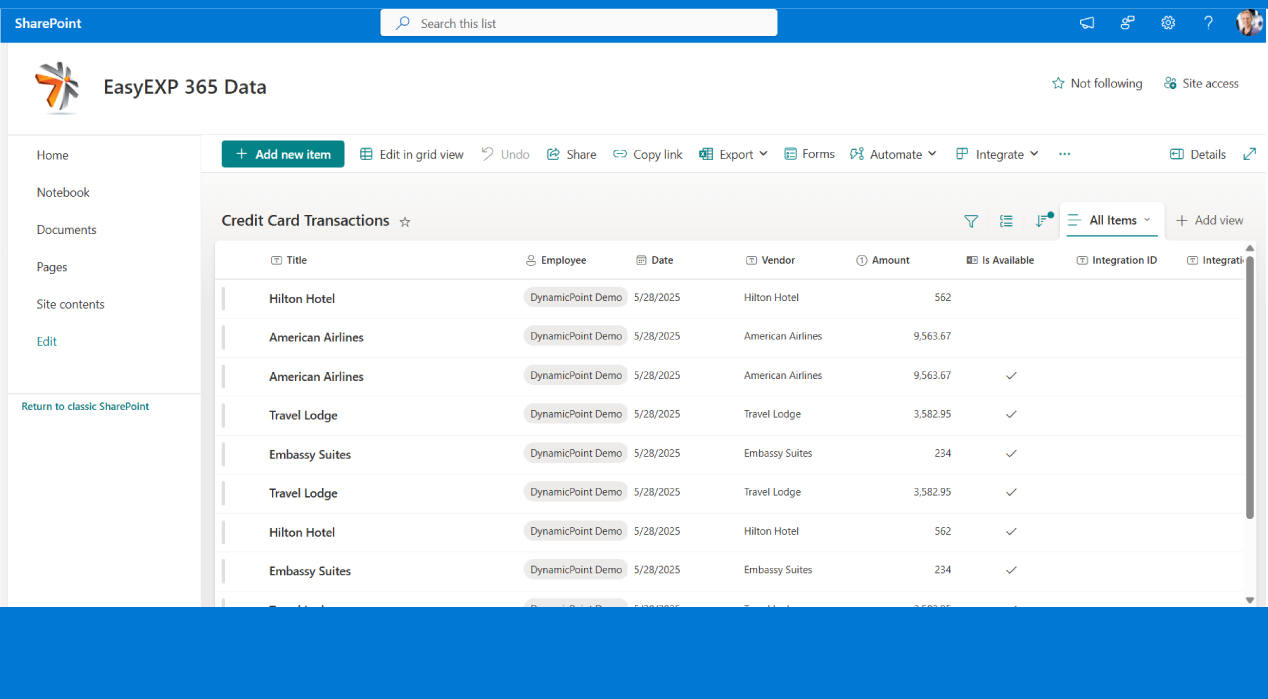The width and height of the screenshot is (1268, 699).
Task: Click Copy link
Action: point(648,154)
